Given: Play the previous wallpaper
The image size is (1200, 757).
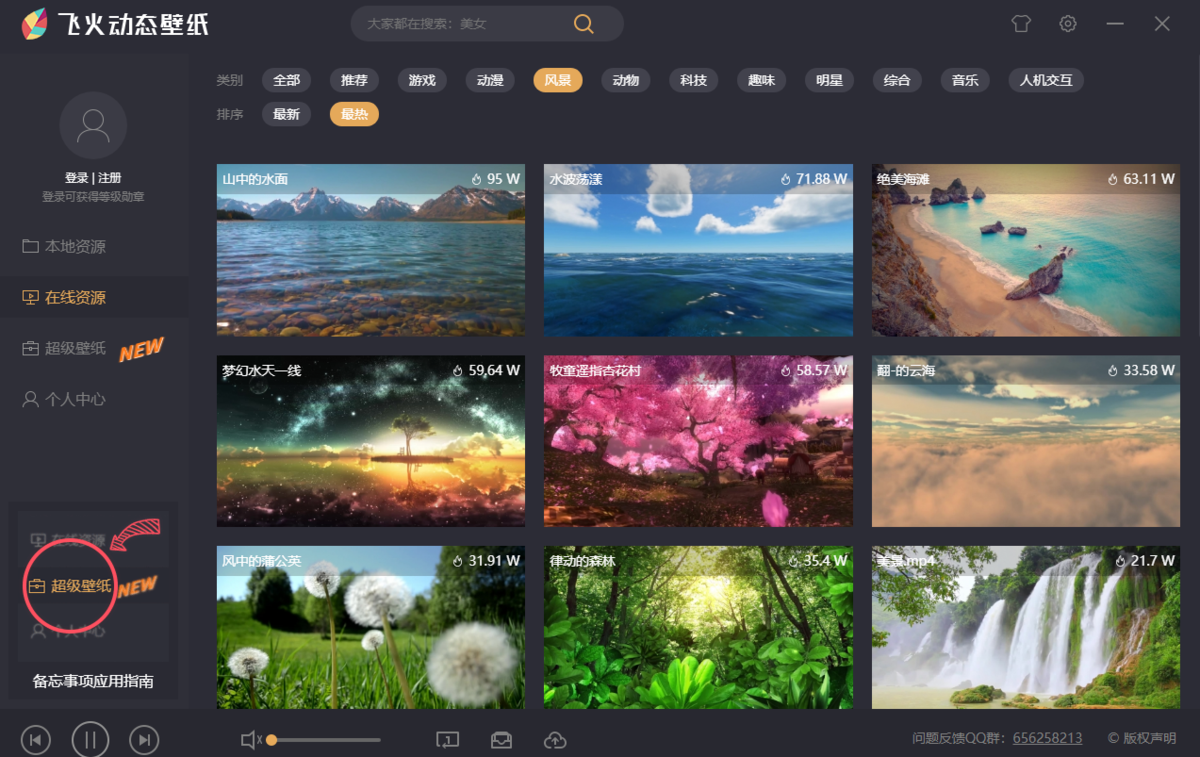Looking at the screenshot, I should (x=35, y=740).
